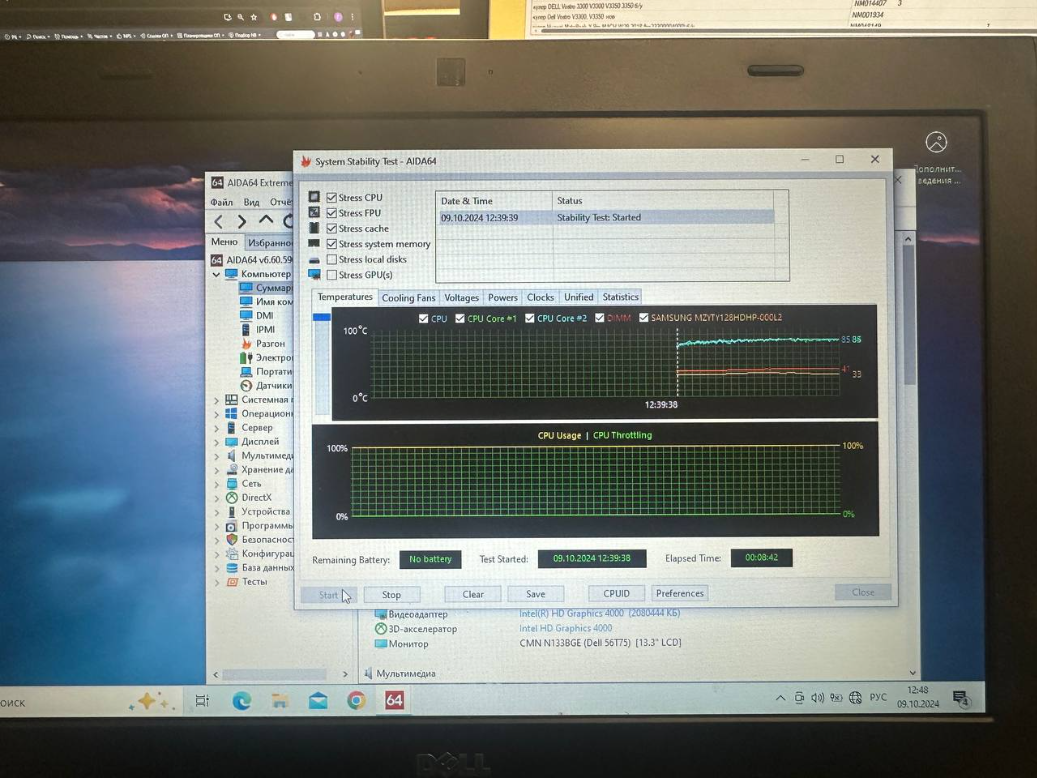Enable Stress GPU(s)
Image resolution: width=1037 pixels, height=778 pixels.
(x=332, y=275)
